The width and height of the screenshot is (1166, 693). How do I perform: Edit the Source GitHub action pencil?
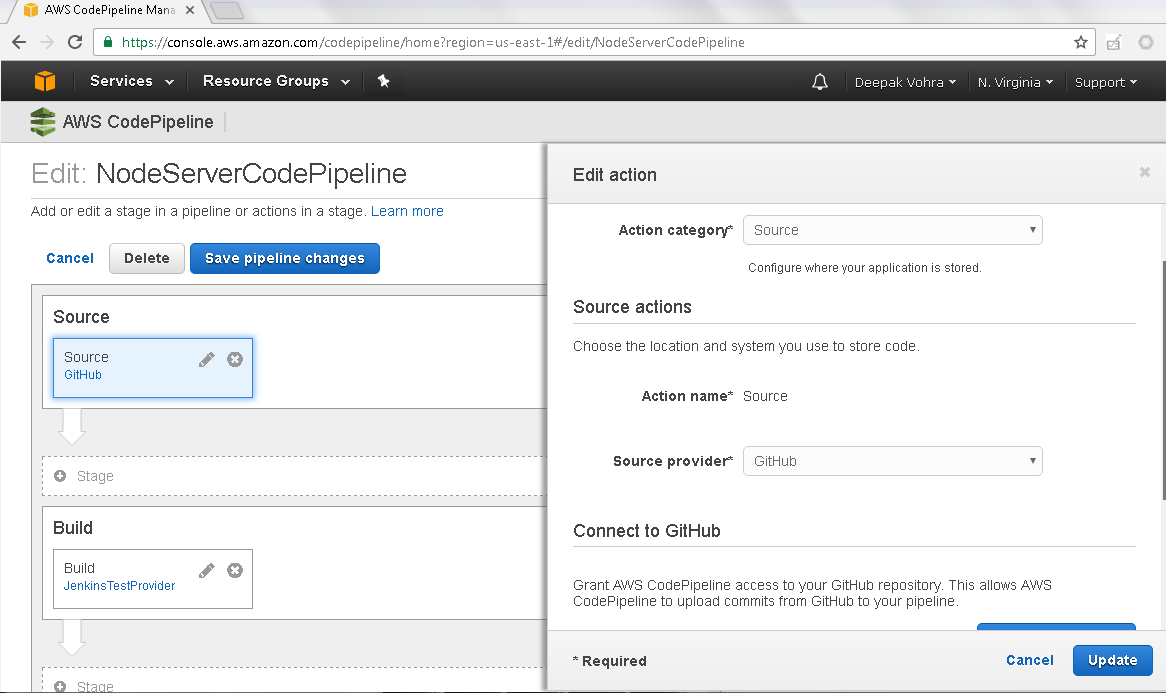tap(207, 360)
